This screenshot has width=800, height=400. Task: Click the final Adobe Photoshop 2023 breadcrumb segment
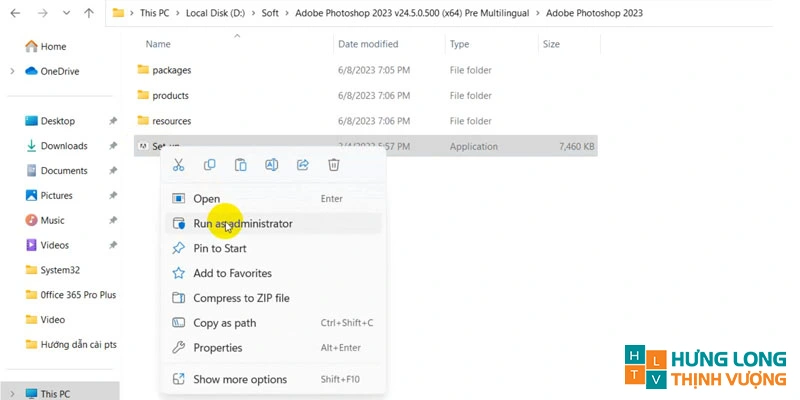click(x=594, y=13)
